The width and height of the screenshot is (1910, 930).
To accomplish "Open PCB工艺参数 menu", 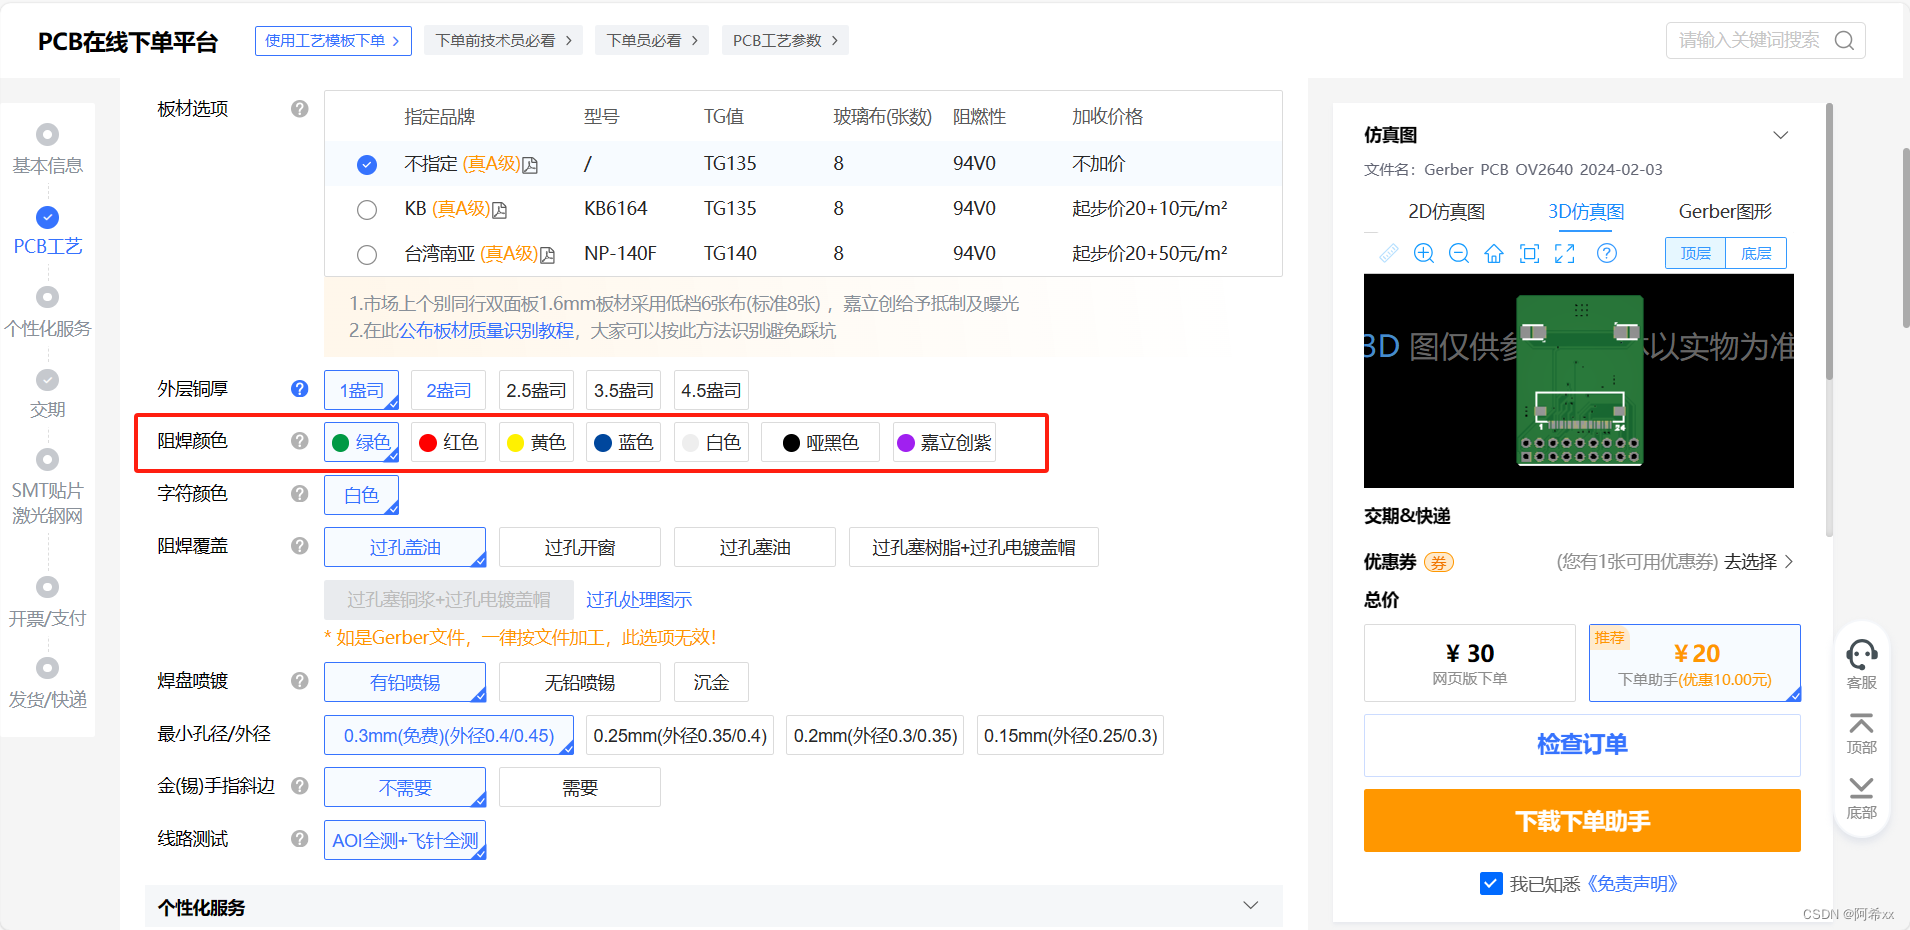I will (x=785, y=41).
